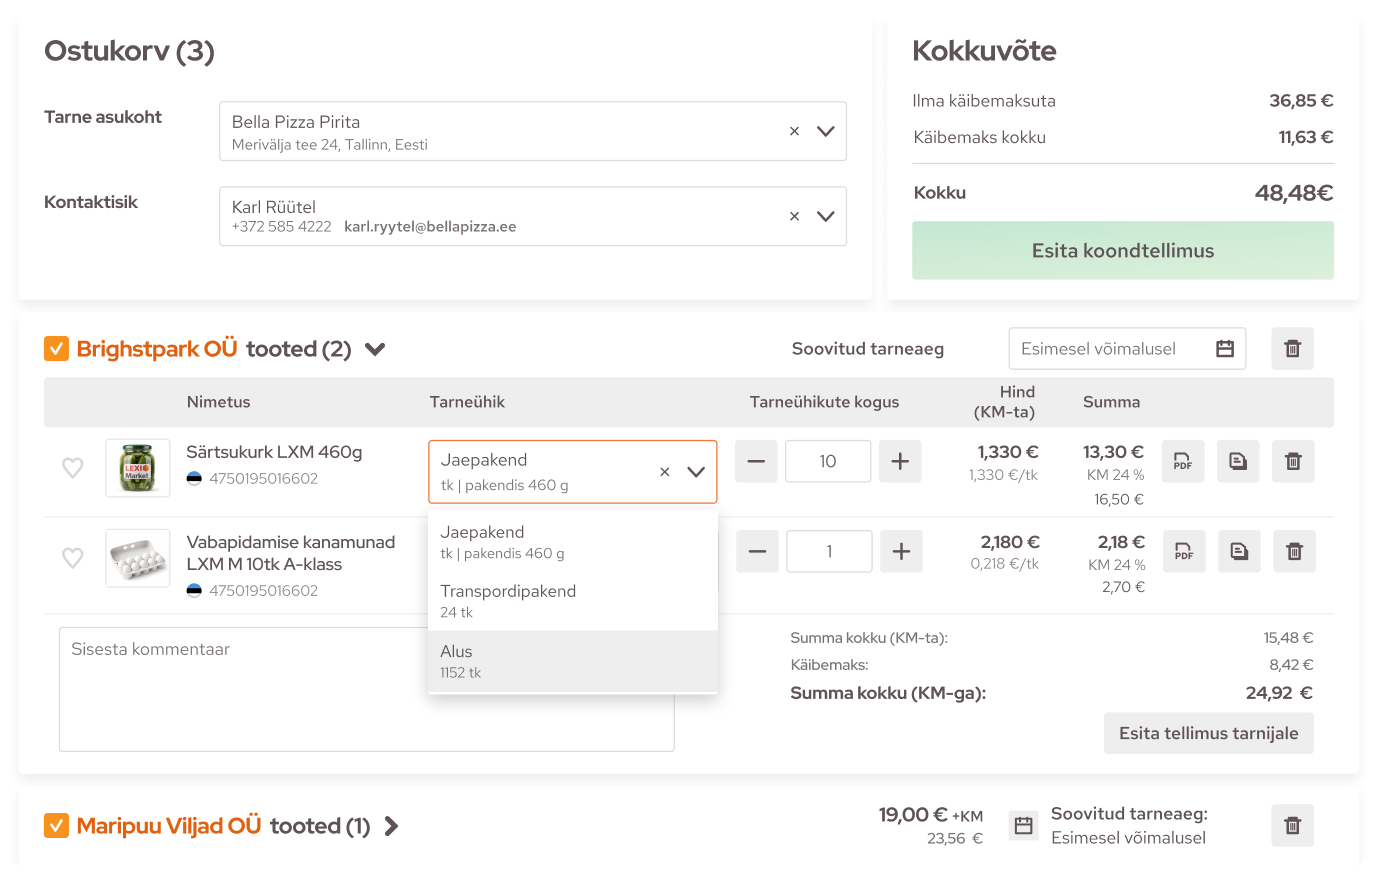The image size is (1374, 880).
Task: Click the Sisesta kommentaar text area
Action: click(240, 690)
